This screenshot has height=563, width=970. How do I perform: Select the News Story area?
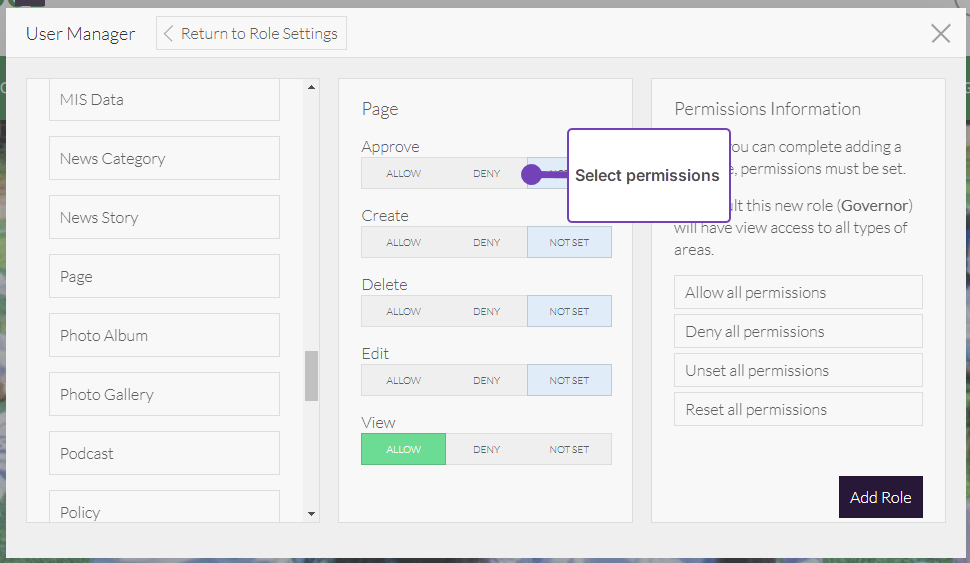[164, 218]
